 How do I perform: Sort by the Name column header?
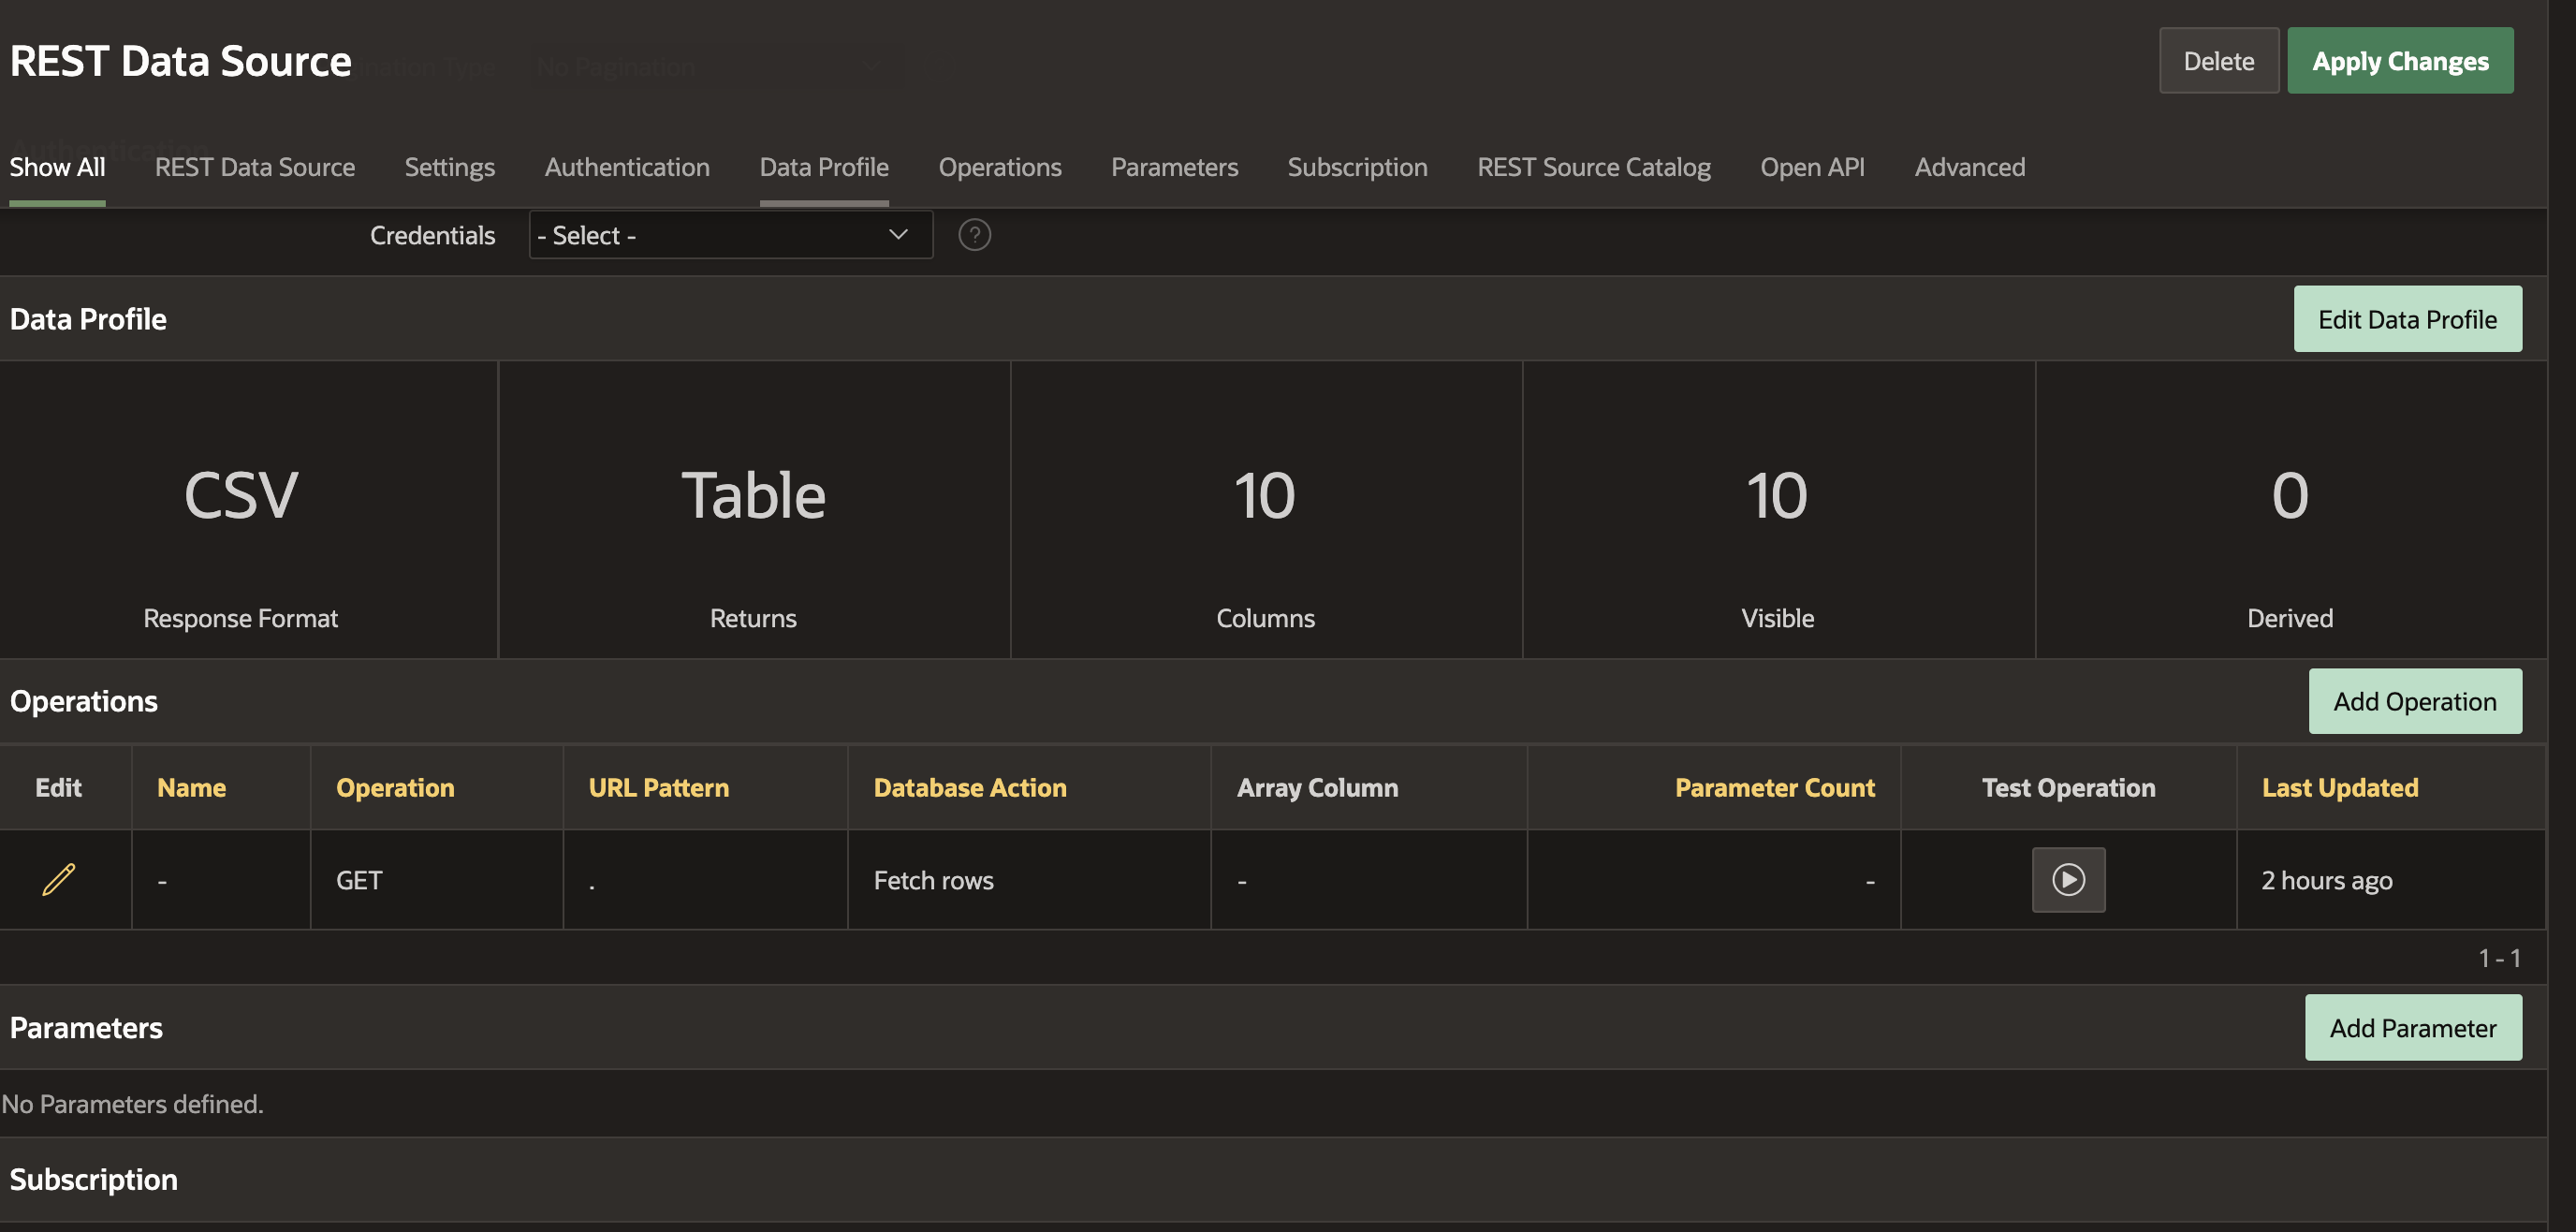click(x=191, y=787)
